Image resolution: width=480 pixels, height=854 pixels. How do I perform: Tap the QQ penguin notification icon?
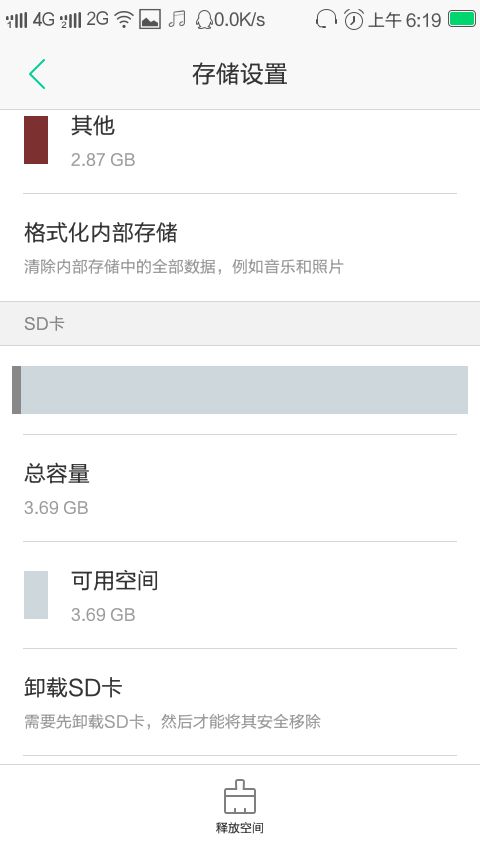pos(203,20)
